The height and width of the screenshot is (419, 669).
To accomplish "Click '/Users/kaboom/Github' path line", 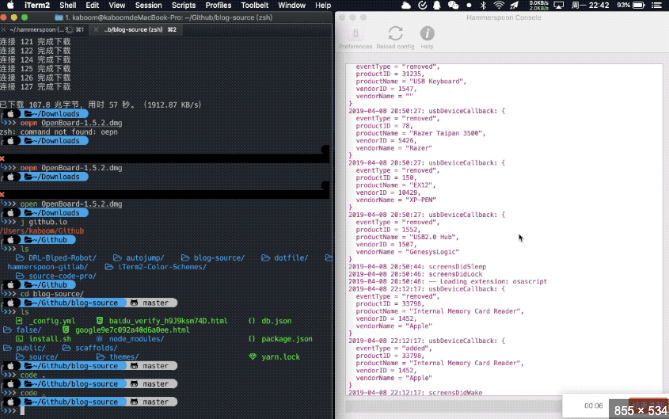I will click(42, 231).
